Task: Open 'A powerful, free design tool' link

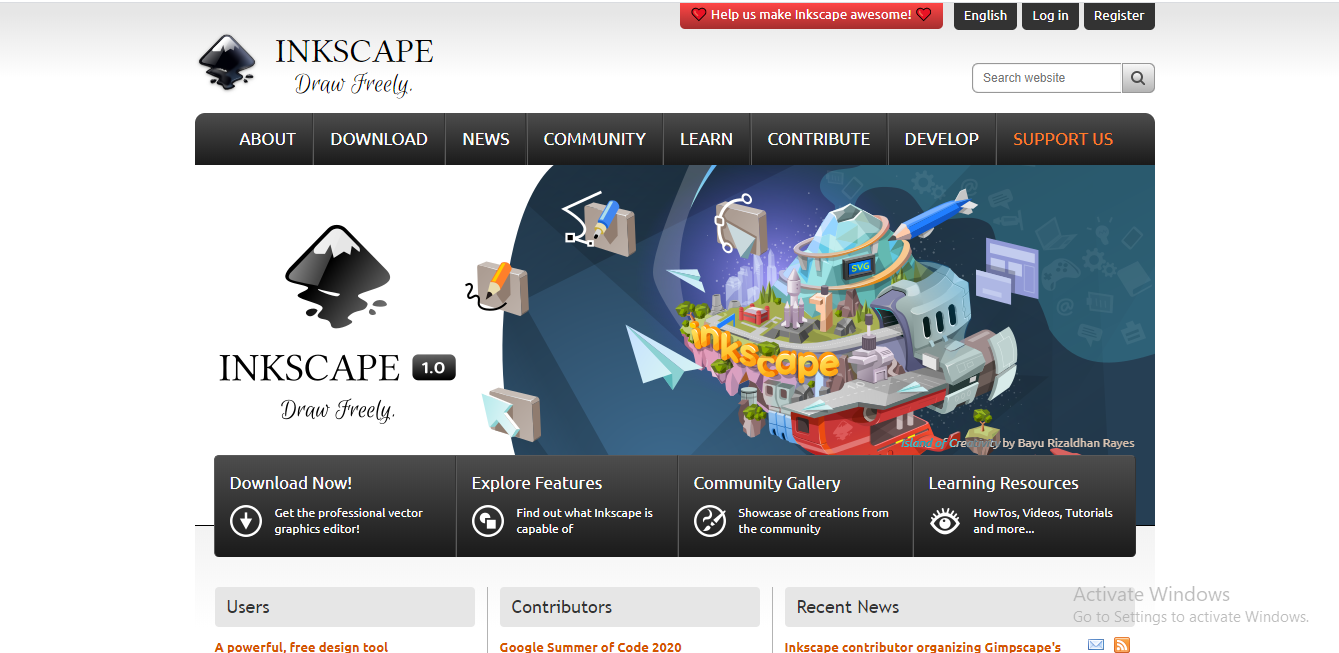Action: [302, 647]
